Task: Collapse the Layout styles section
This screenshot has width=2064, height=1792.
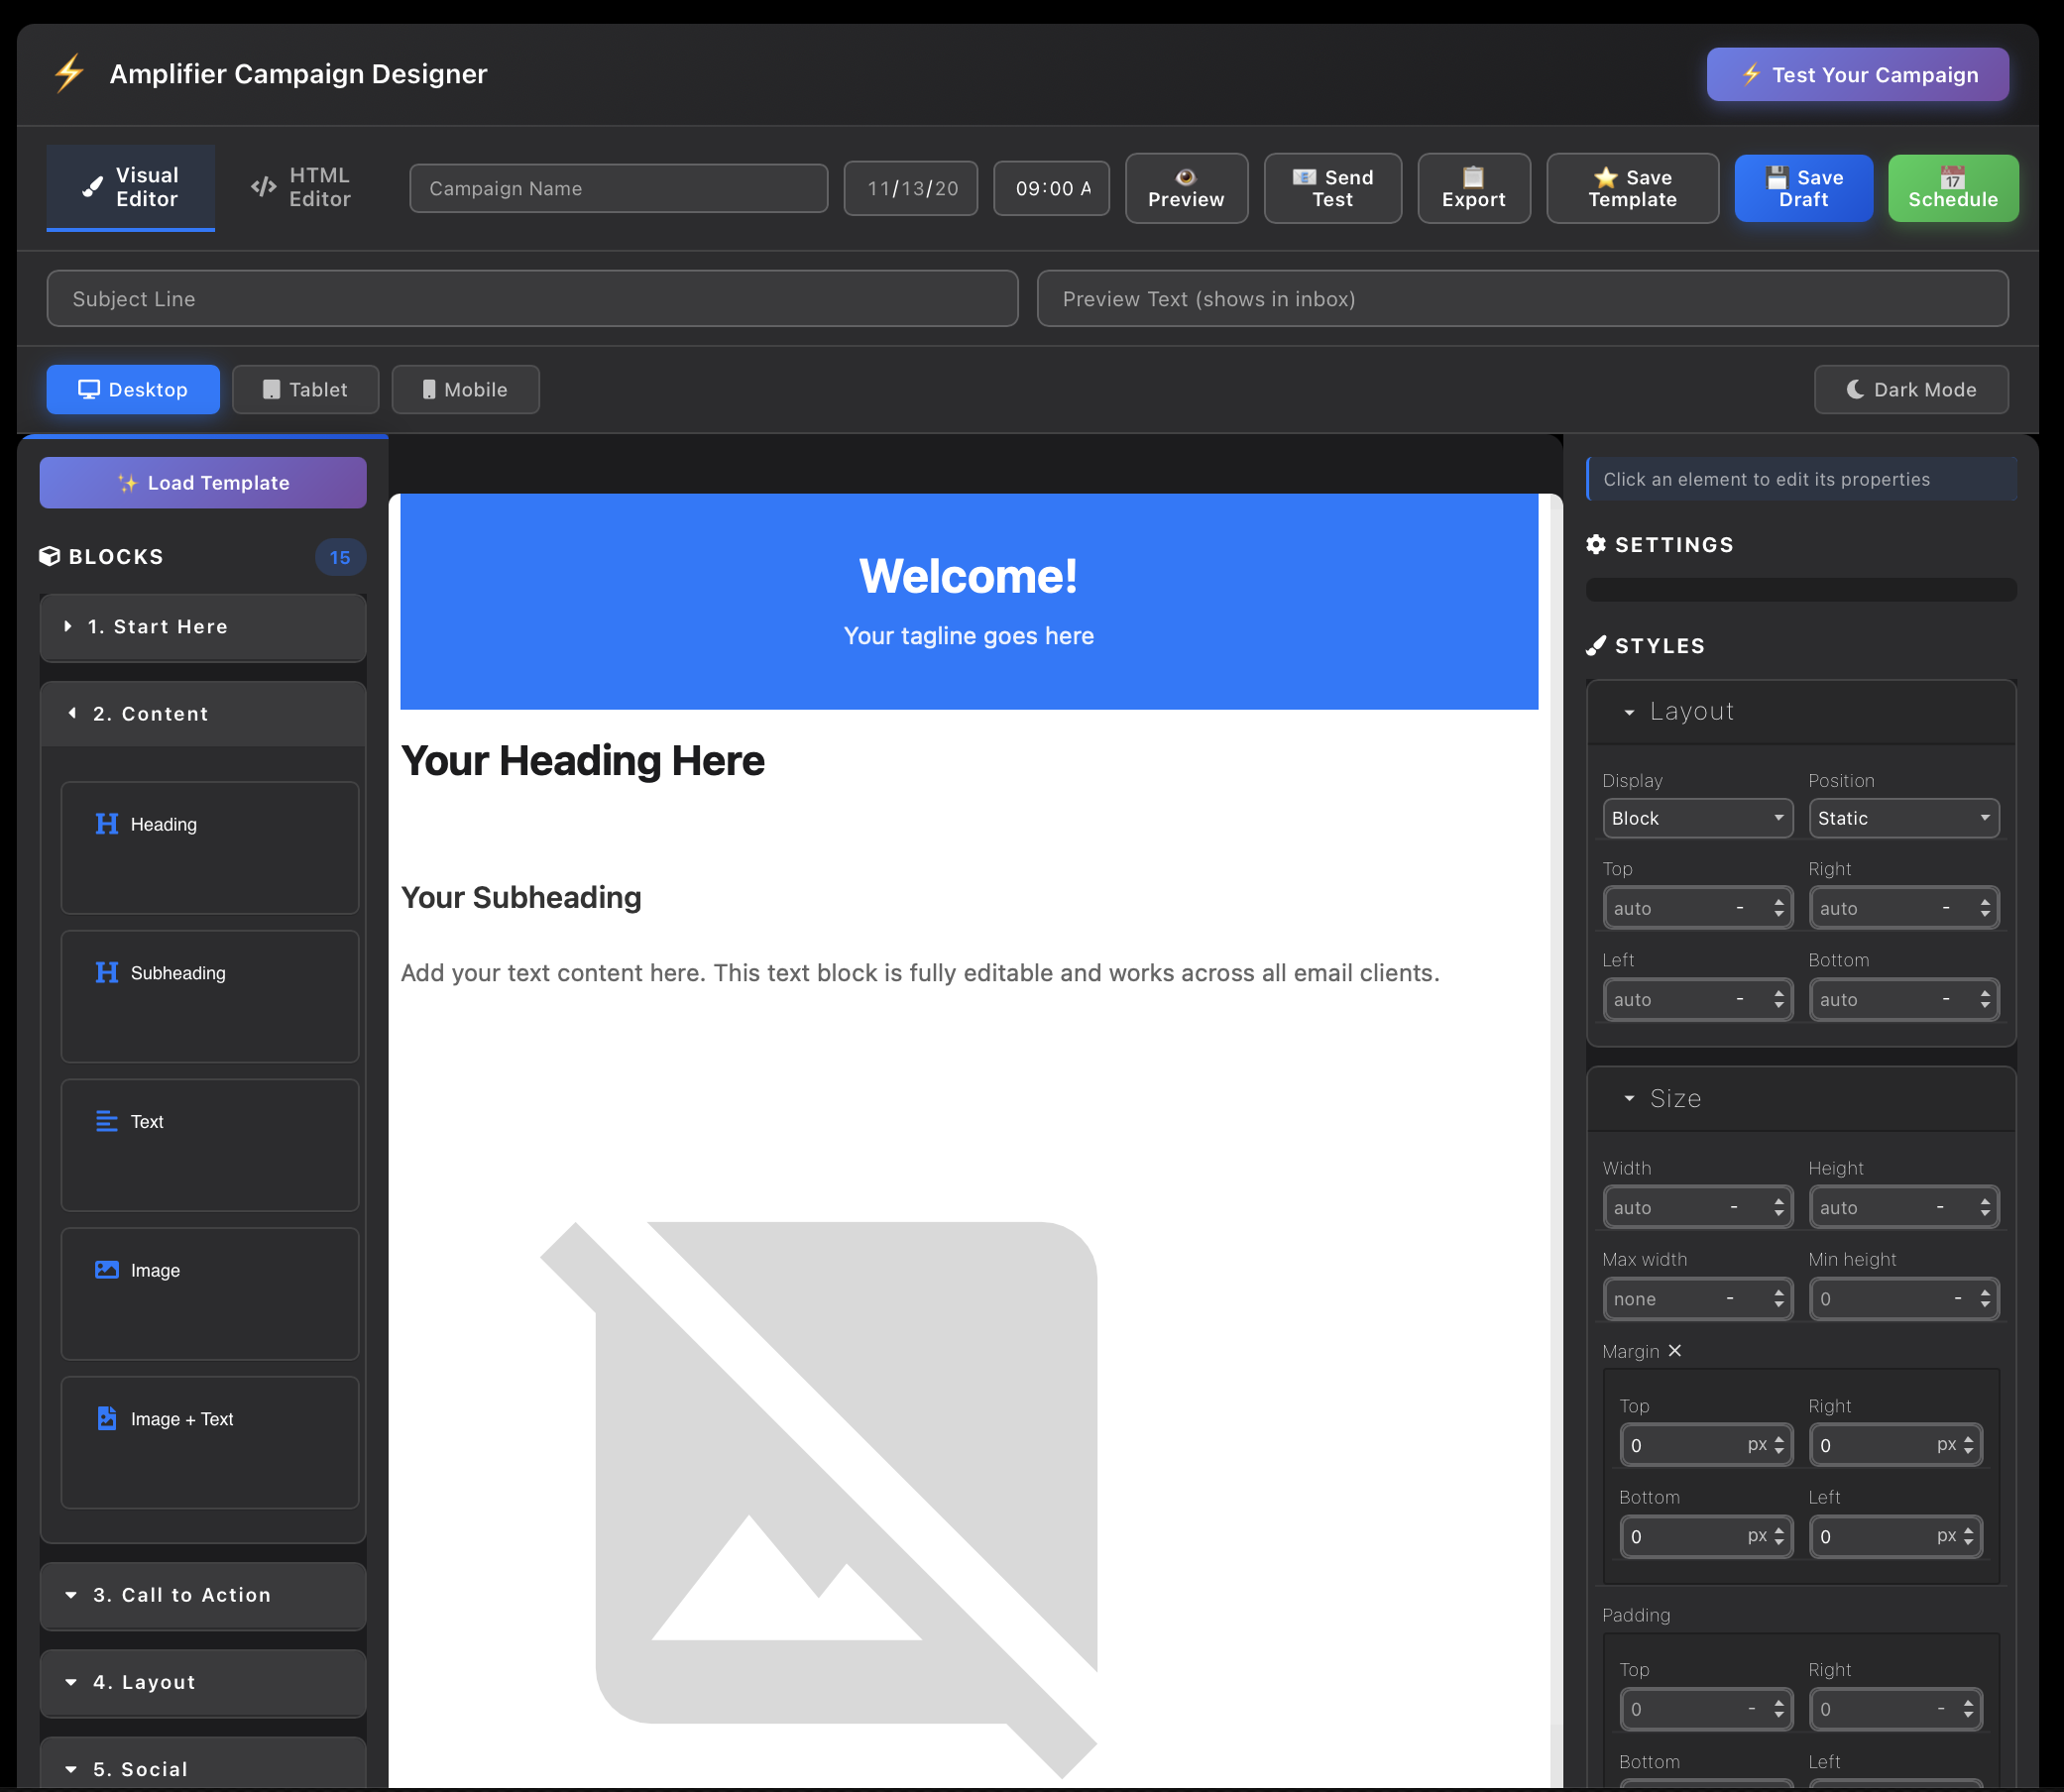Action: point(1630,712)
